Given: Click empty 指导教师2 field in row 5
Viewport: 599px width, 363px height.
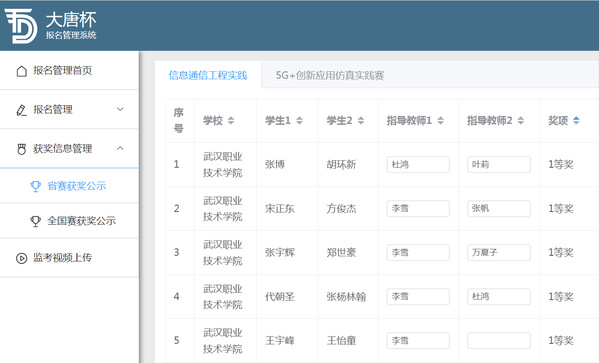Looking at the screenshot, I should (x=499, y=340).
